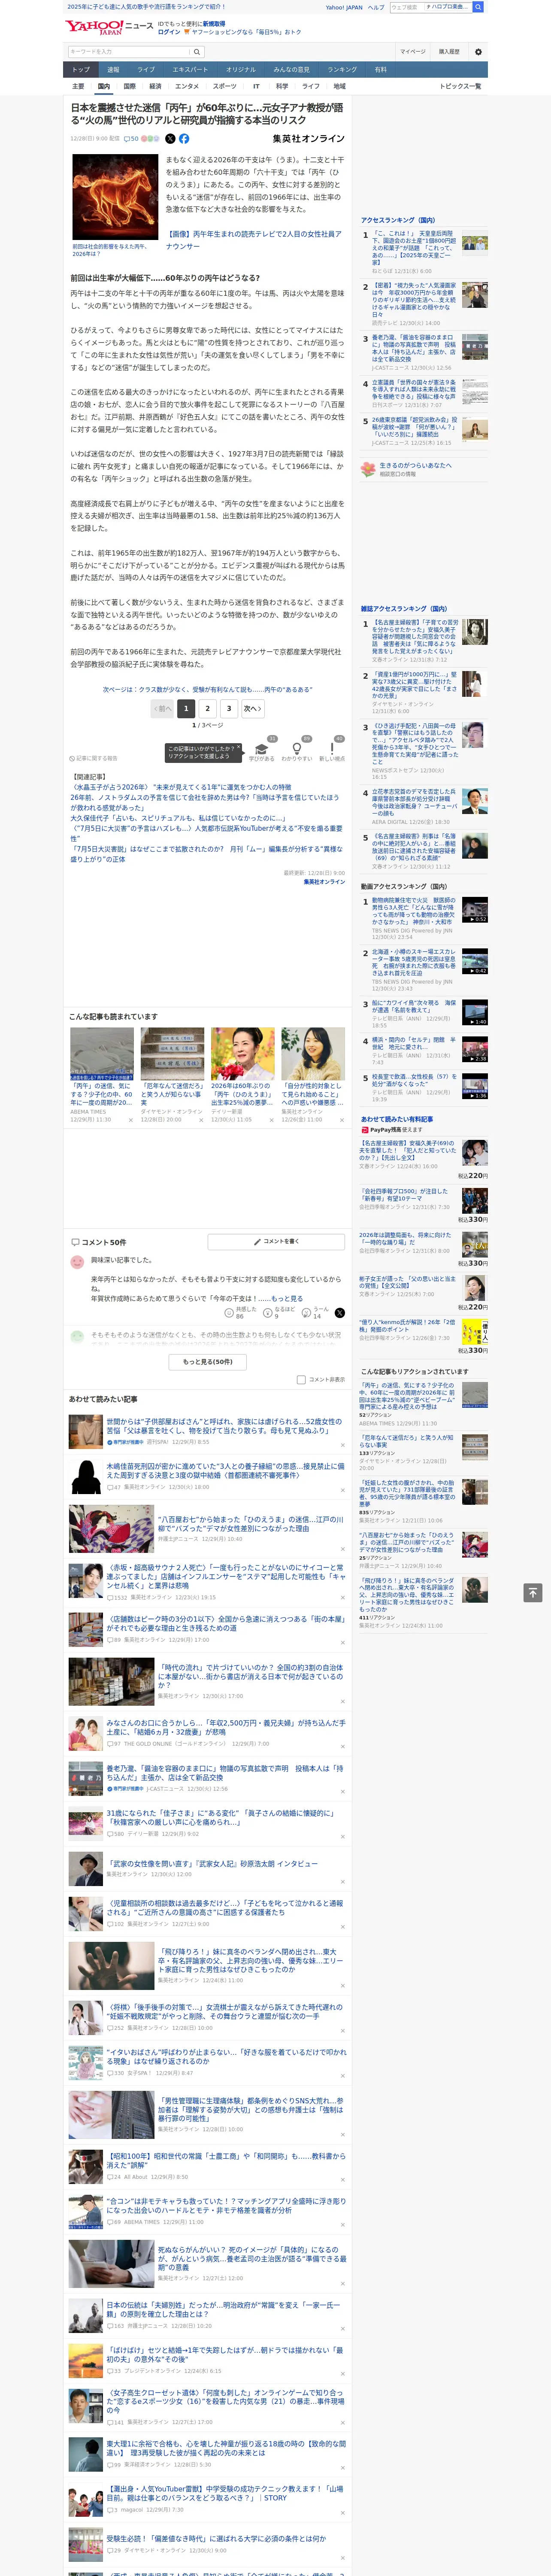This screenshot has height=2576, width=551.
Task: Open 集英社オンライン publisher link under headline
Action: (308, 139)
